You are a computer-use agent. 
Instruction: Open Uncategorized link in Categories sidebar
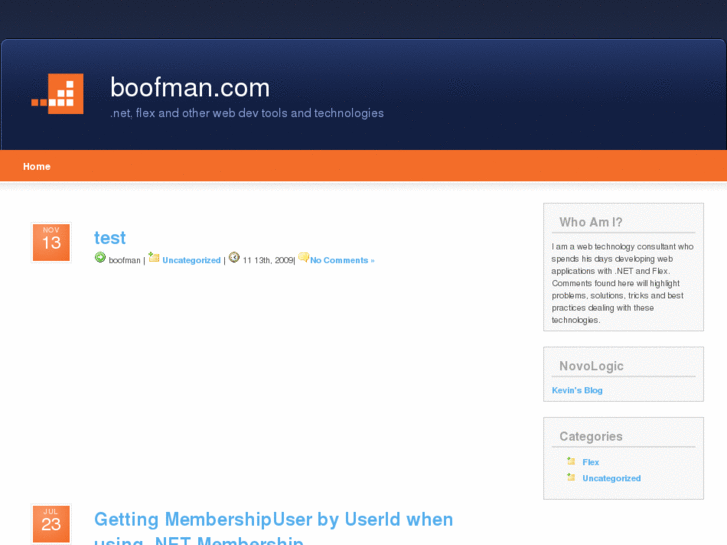coord(612,478)
